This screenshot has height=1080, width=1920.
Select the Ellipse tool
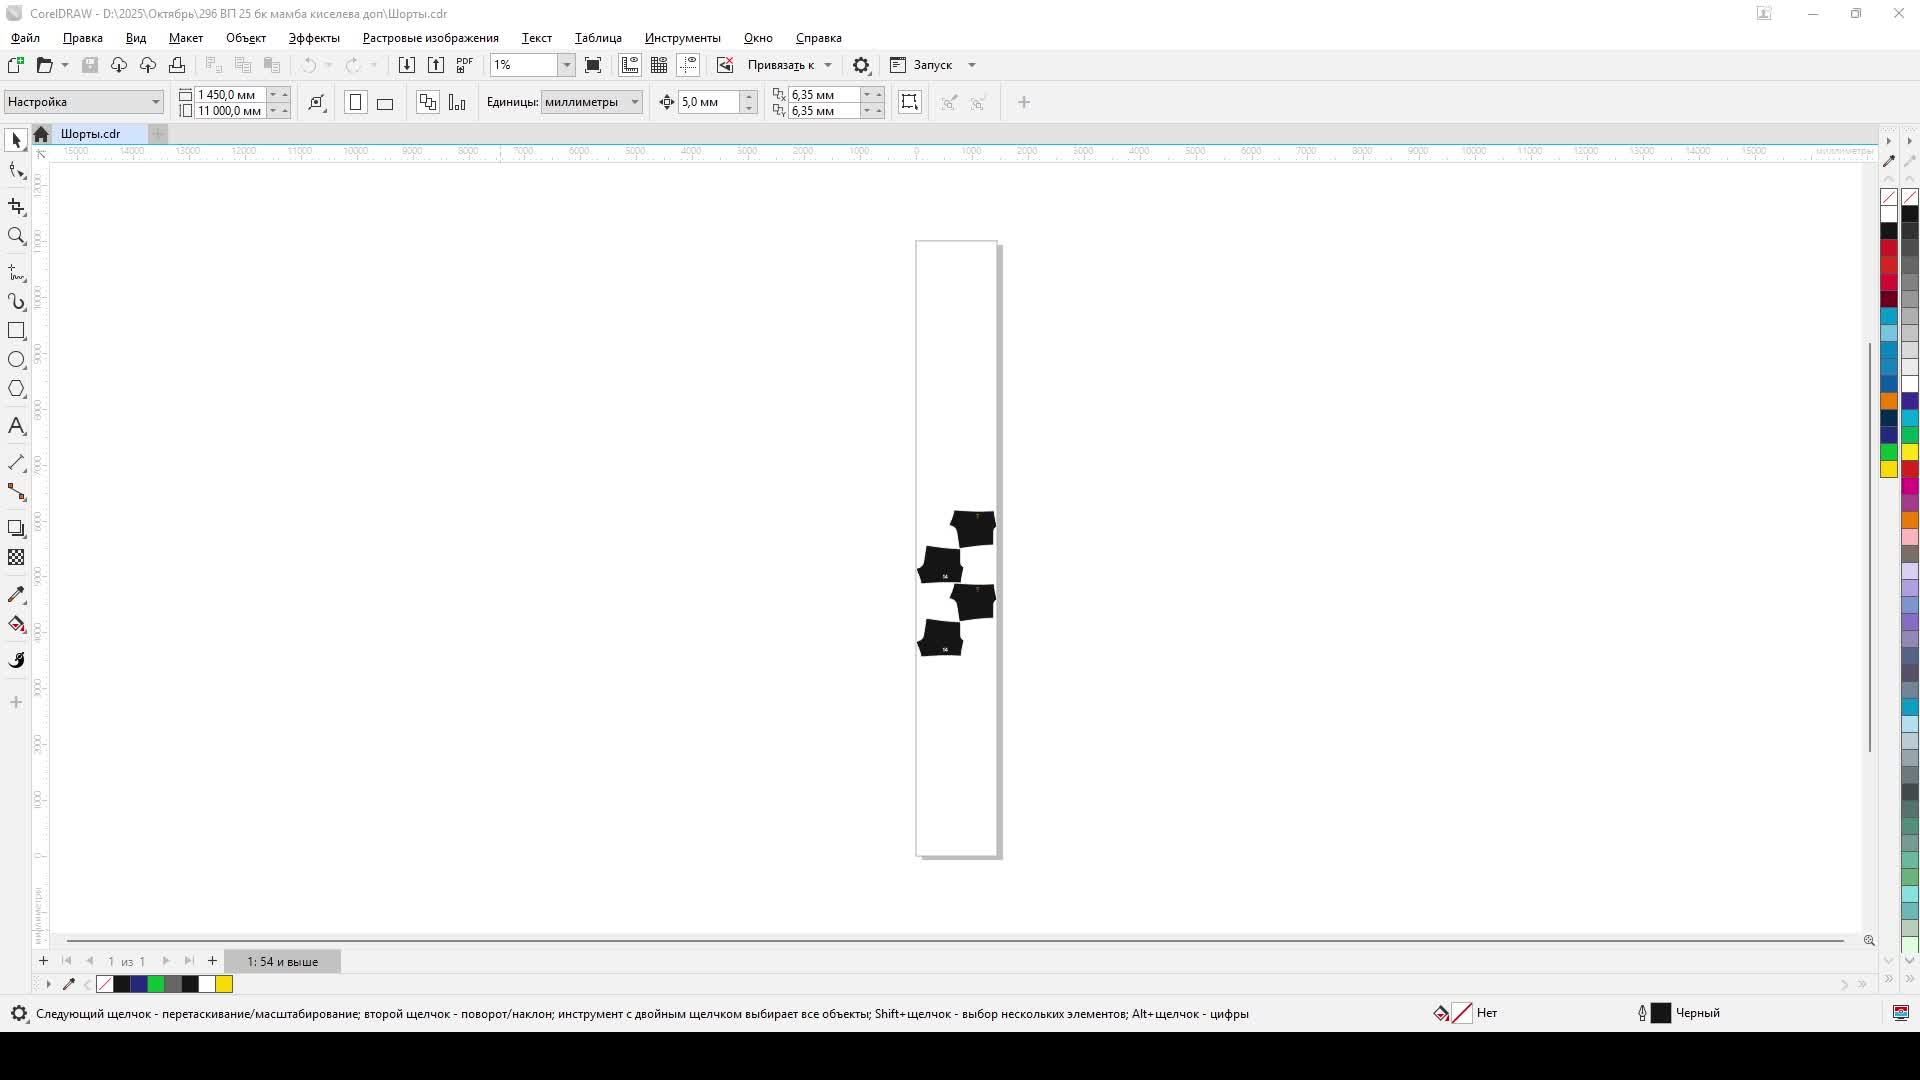pyautogui.click(x=16, y=359)
